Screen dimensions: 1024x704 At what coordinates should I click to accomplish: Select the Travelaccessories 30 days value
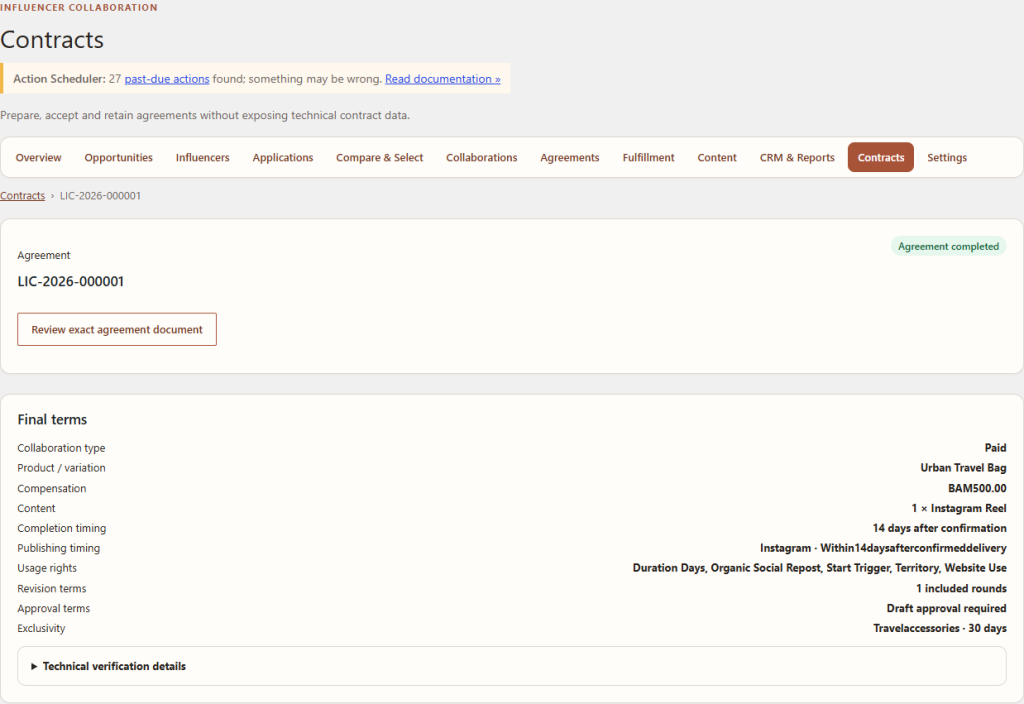pyautogui.click(x=940, y=628)
